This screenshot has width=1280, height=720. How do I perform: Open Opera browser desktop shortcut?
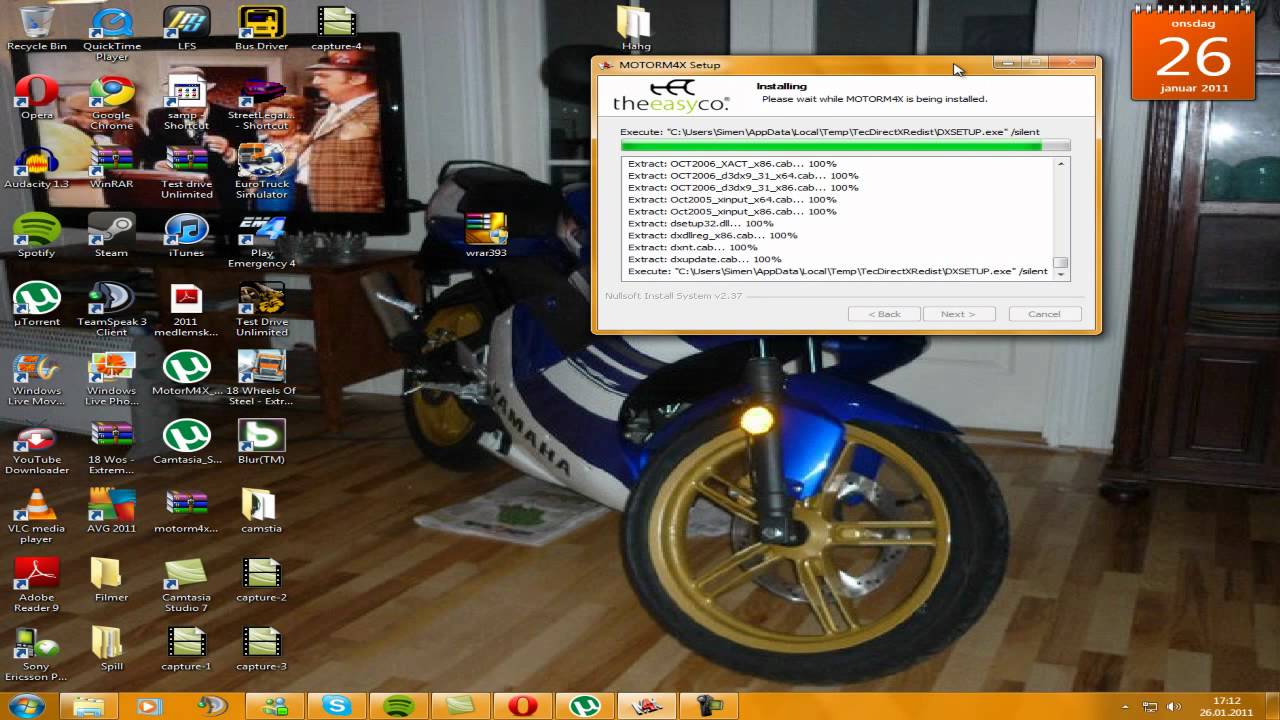(37, 97)
